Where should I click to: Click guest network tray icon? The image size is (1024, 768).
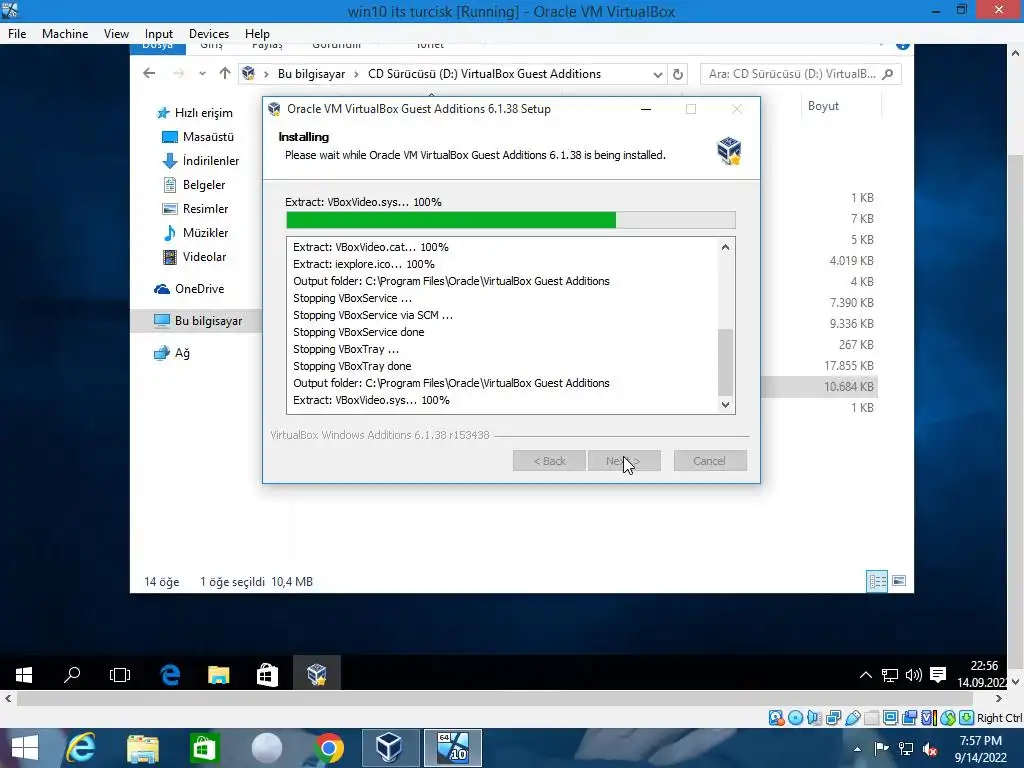coord(889,675)
